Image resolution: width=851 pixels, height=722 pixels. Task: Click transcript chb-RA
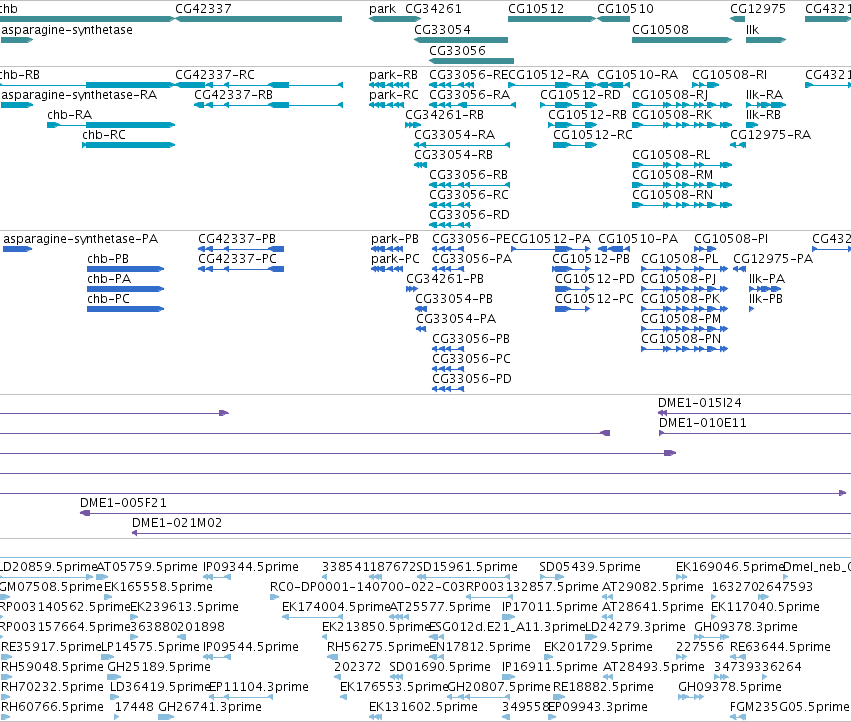coord(69,115)
